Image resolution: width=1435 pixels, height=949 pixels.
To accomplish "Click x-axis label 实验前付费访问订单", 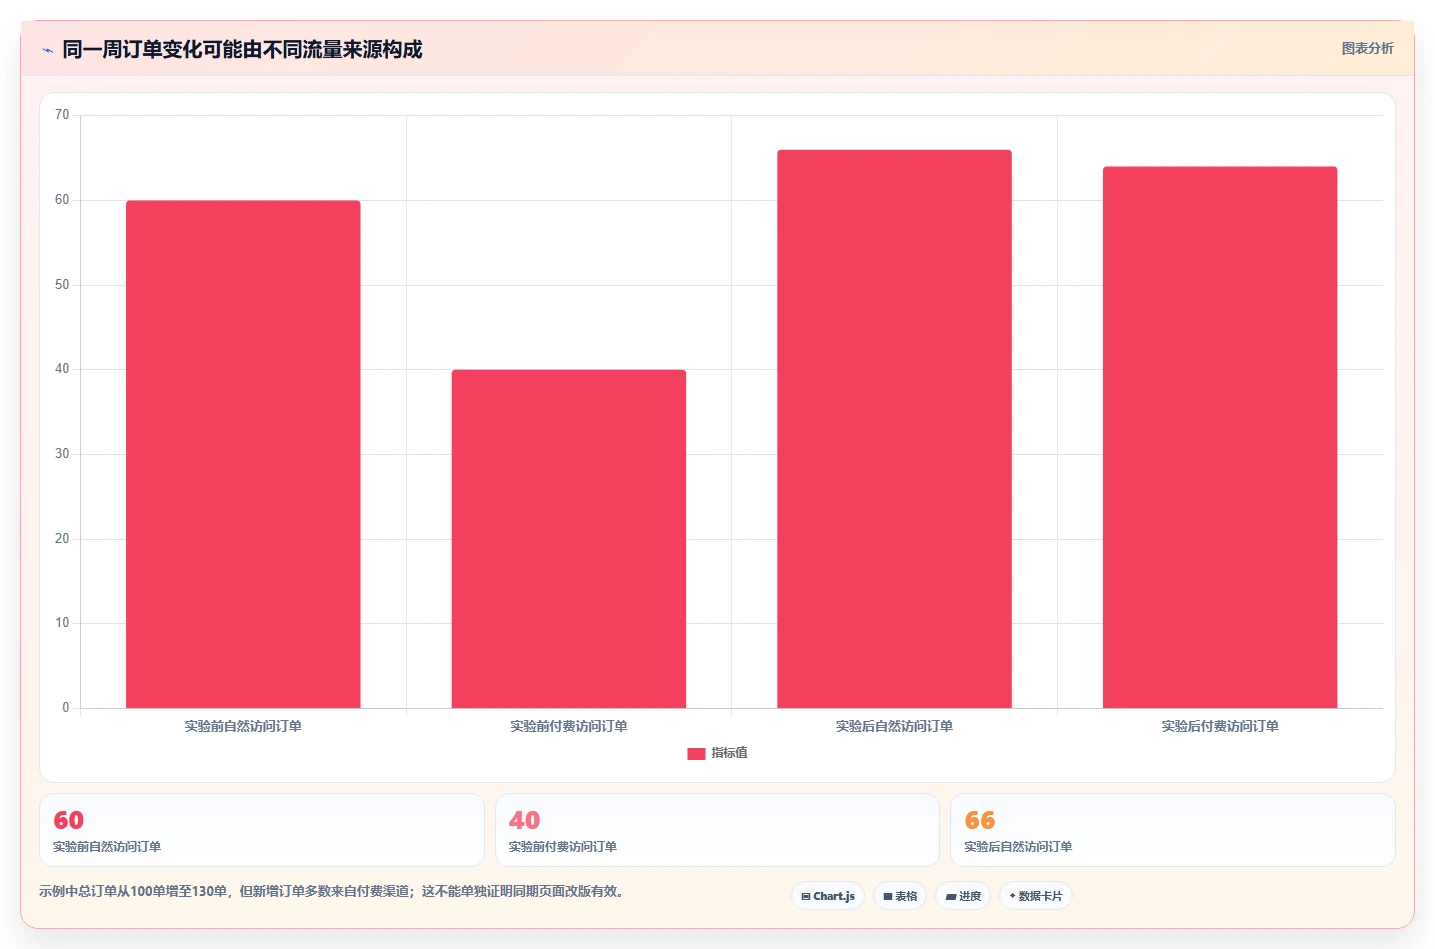I will (x=569, y=726).
